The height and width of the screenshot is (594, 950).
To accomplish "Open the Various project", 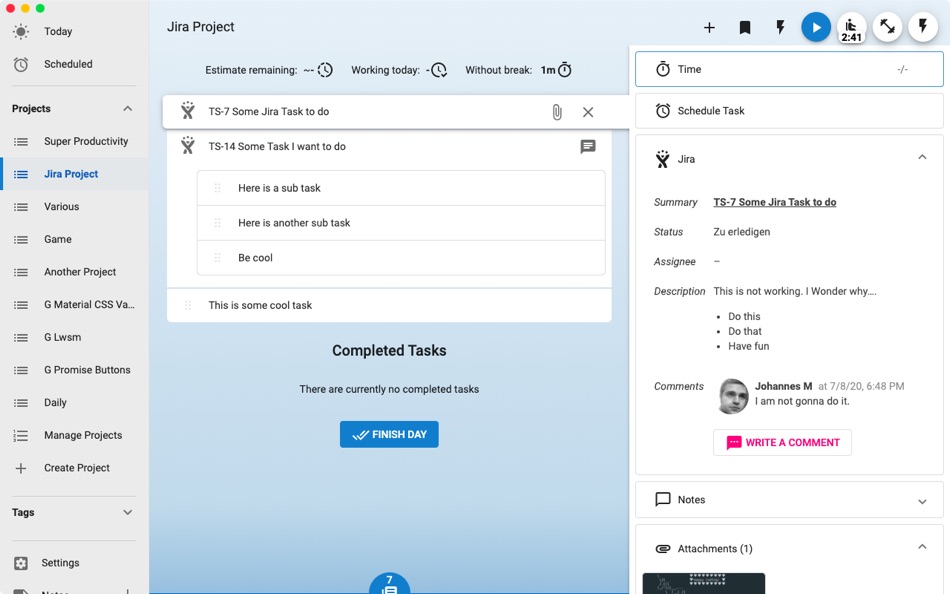I will tap(74, 207).
